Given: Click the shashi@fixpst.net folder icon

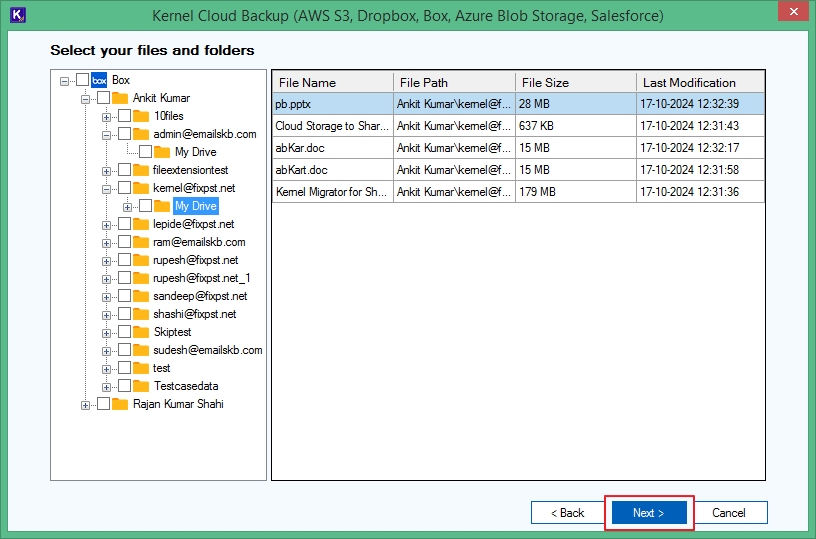Looking at the screenshot, I should [141, 314].
